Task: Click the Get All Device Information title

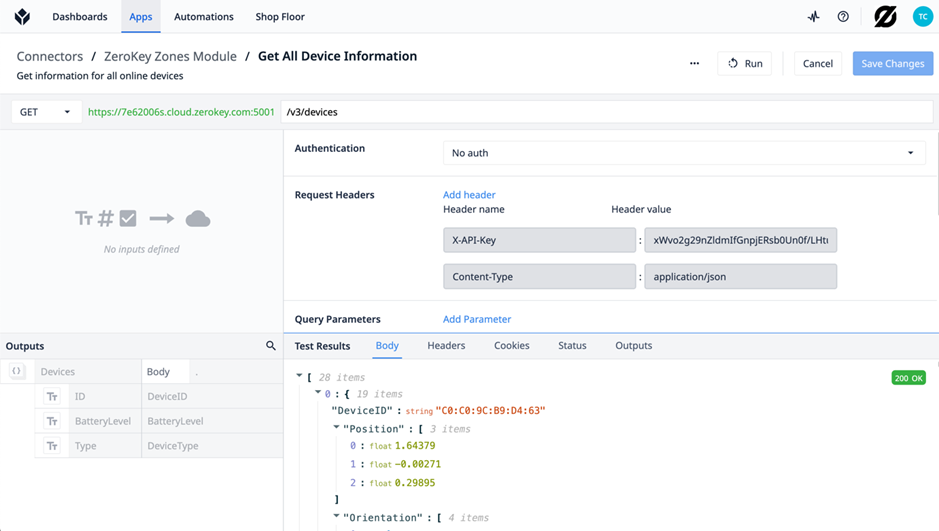Action: pos(337,56)
